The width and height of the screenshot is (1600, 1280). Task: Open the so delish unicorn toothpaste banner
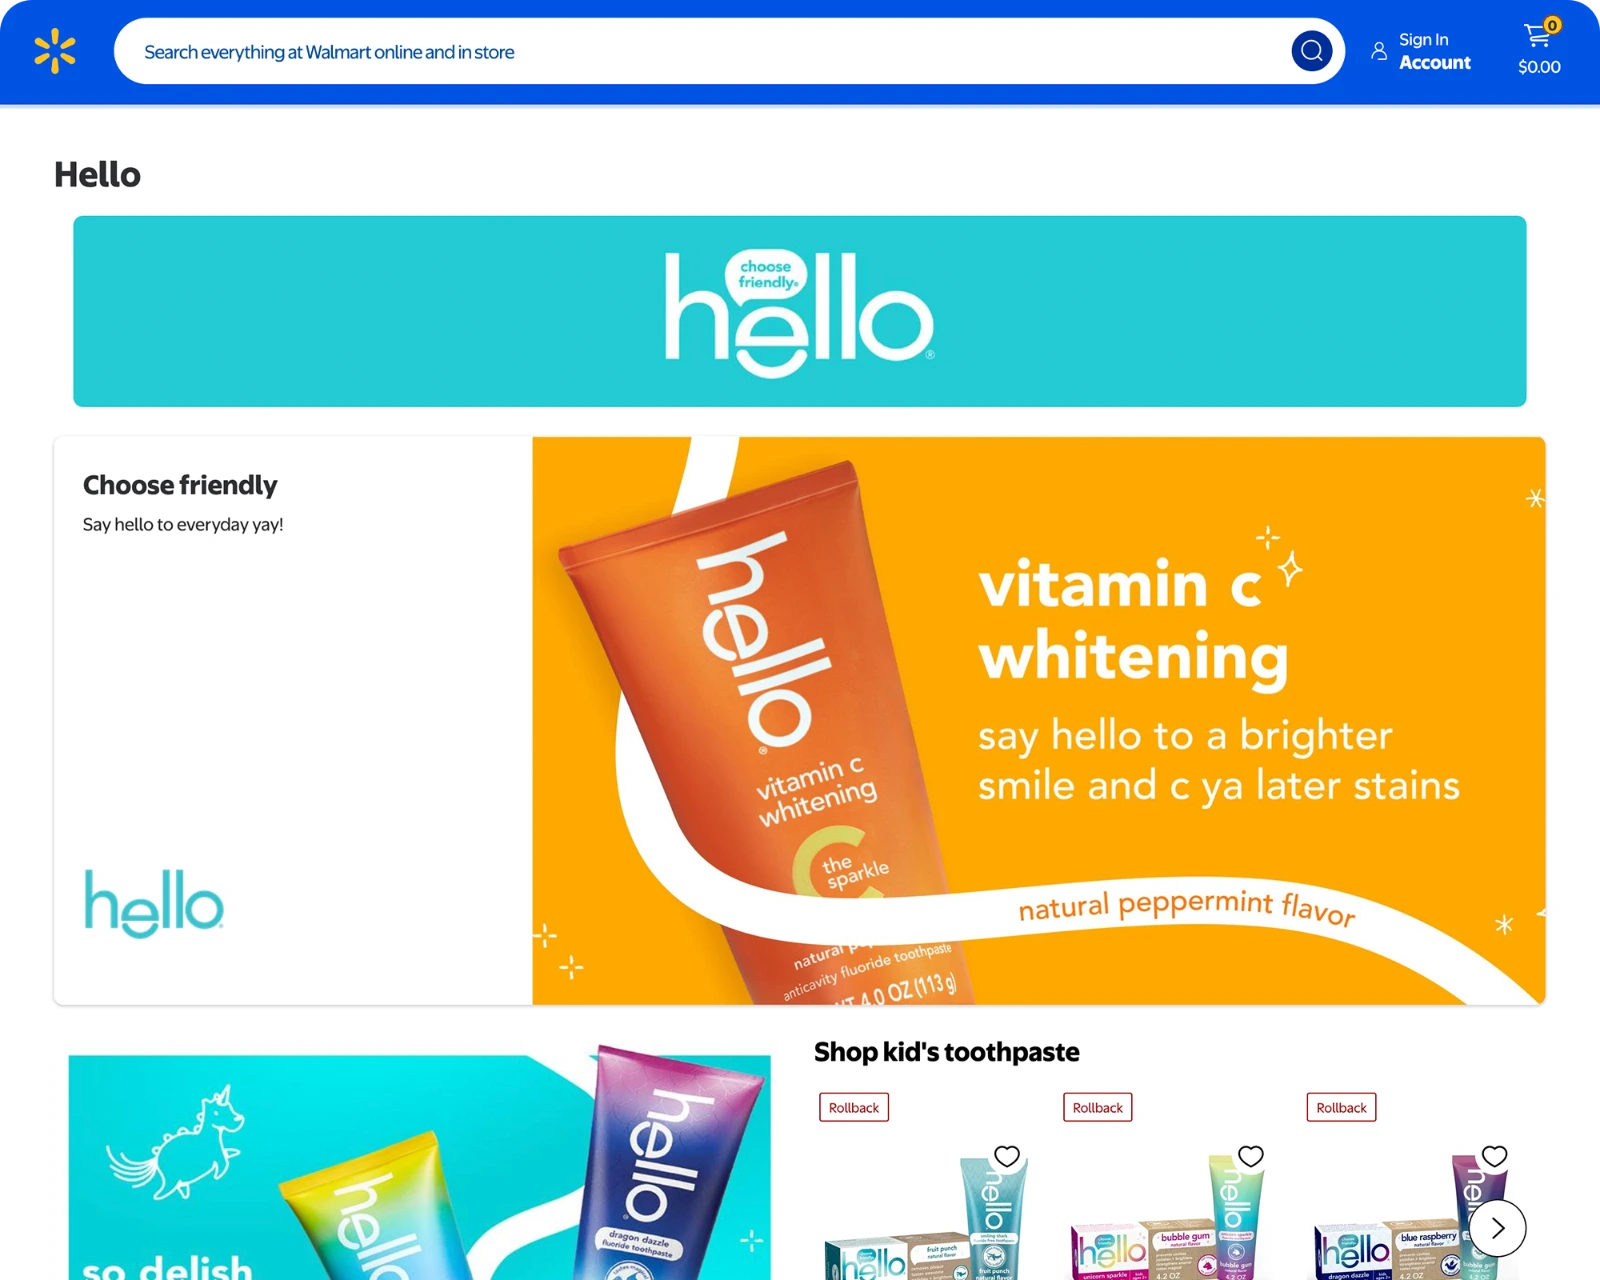pyautogui.click(x=419, y=1165)
